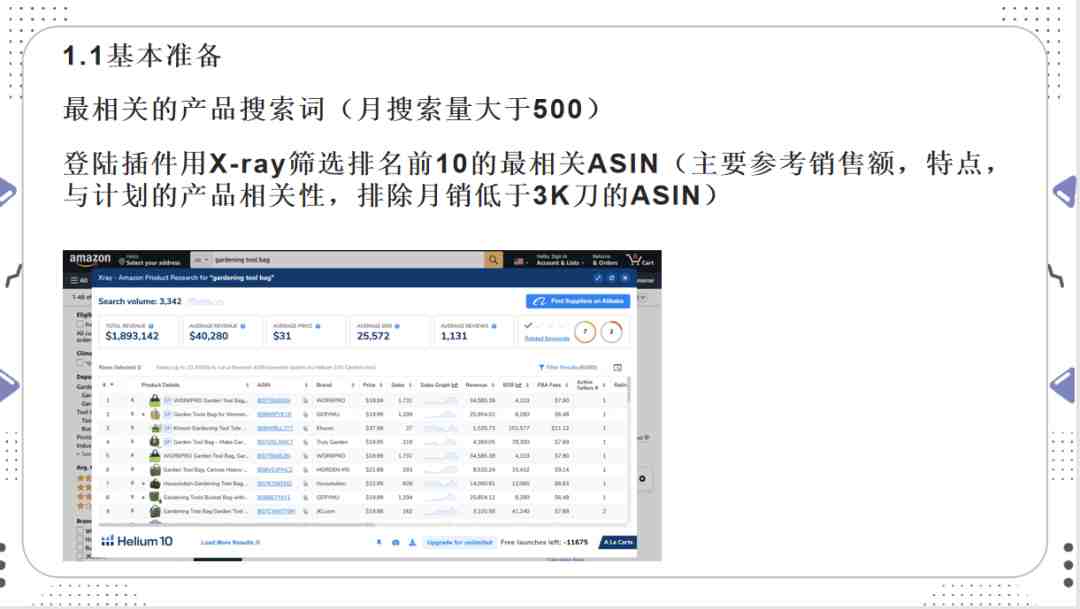This screenshot has width=1080, height=609.
Task: Open Returns & Orders on Amazon
Action: (605, 260)
